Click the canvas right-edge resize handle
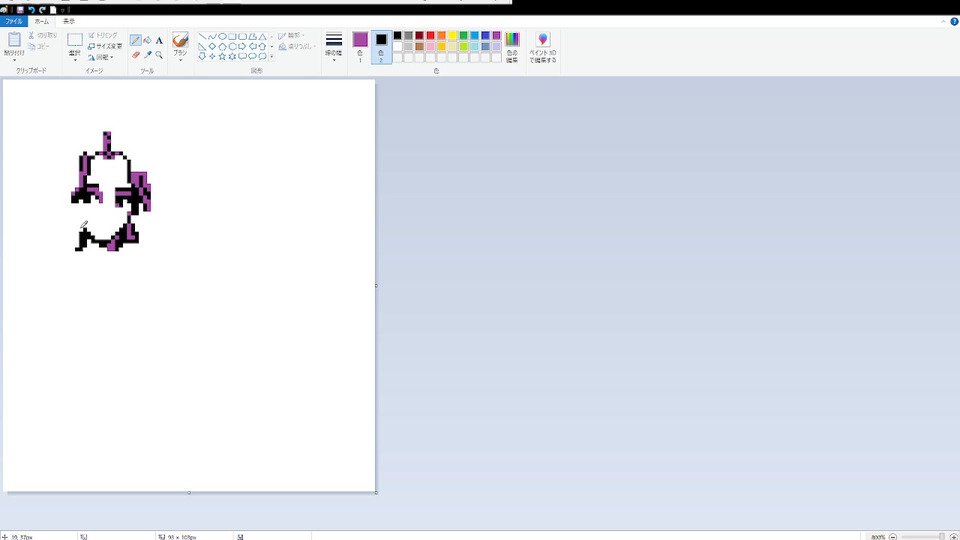This screenshot has width=960, height=540. (376, 285)
